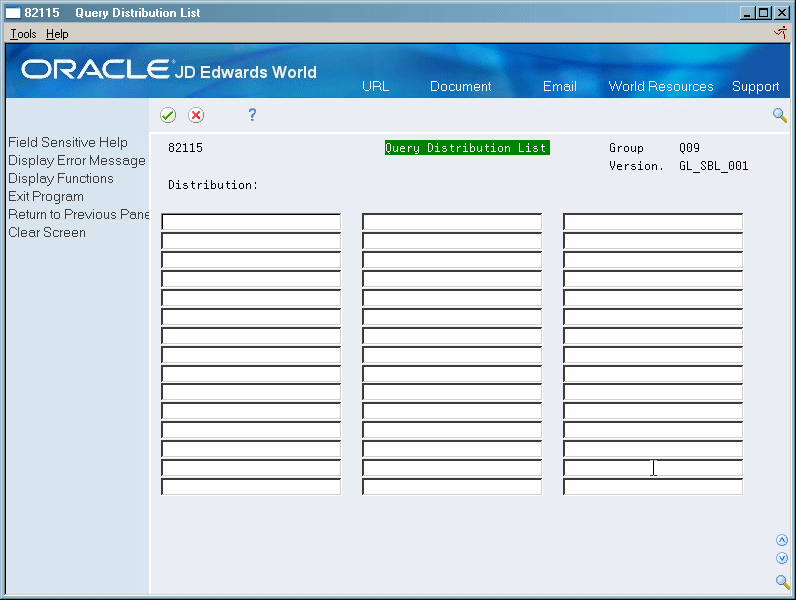This screenshot has height=600, width=796.
Task: Minimize the Query Distribution List window
Action: pyautogui.click(x=746, y=13)
